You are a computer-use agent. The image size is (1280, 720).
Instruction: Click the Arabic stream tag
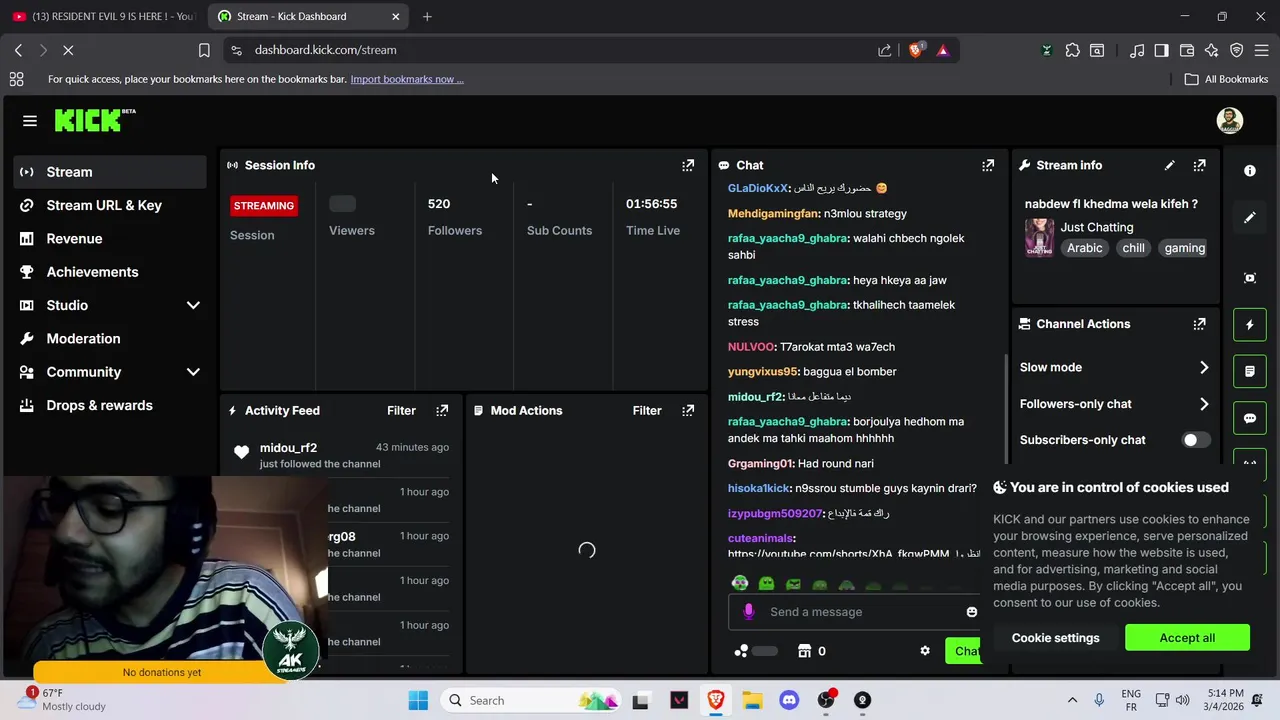[1084, 248]
